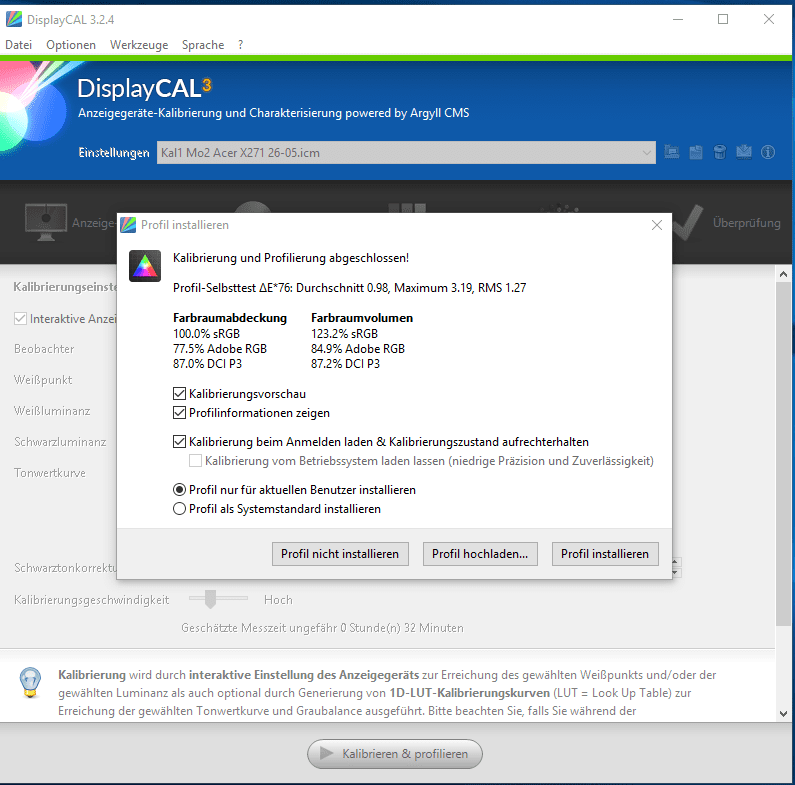
Task: Click the Profil installieren dialog title icon
Action: 128,225
